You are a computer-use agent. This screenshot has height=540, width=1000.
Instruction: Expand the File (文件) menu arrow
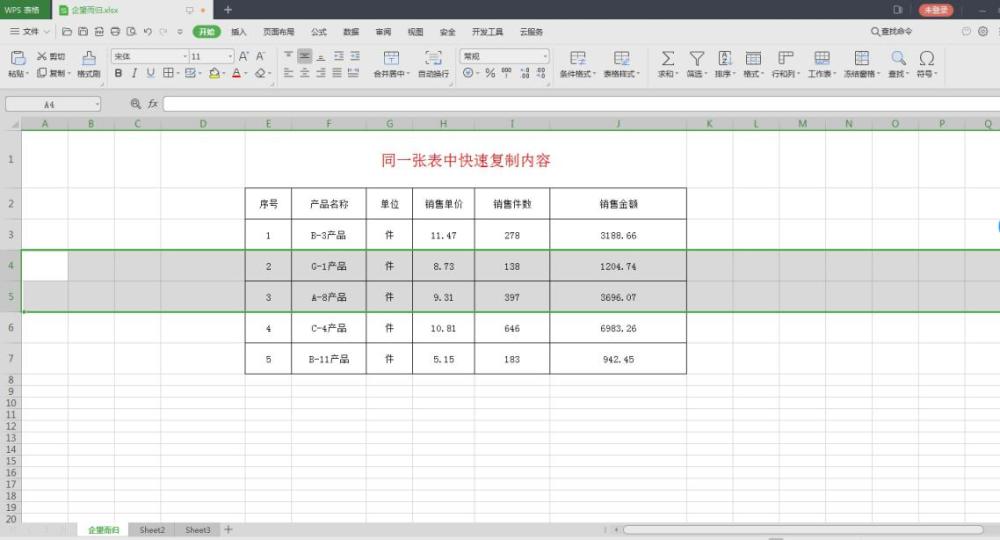point(47,31)
